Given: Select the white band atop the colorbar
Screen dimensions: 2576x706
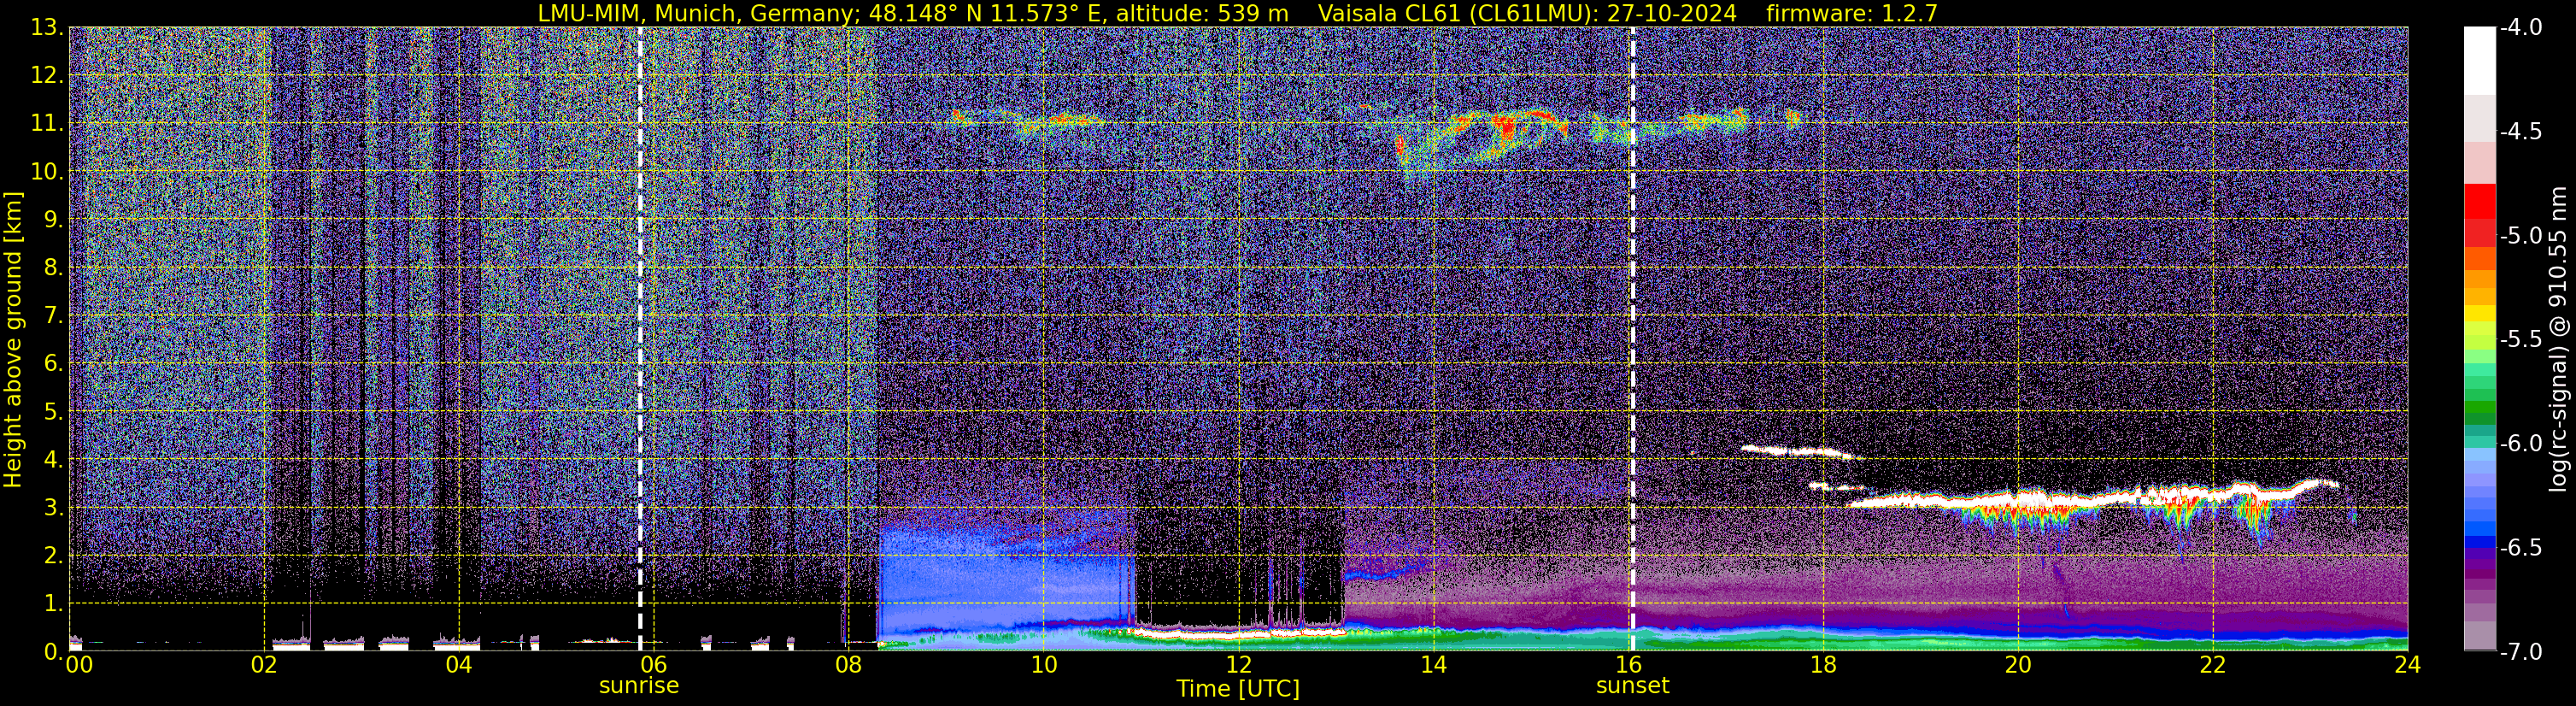Looking at the screenshot, I should [x=2480, y=61].
